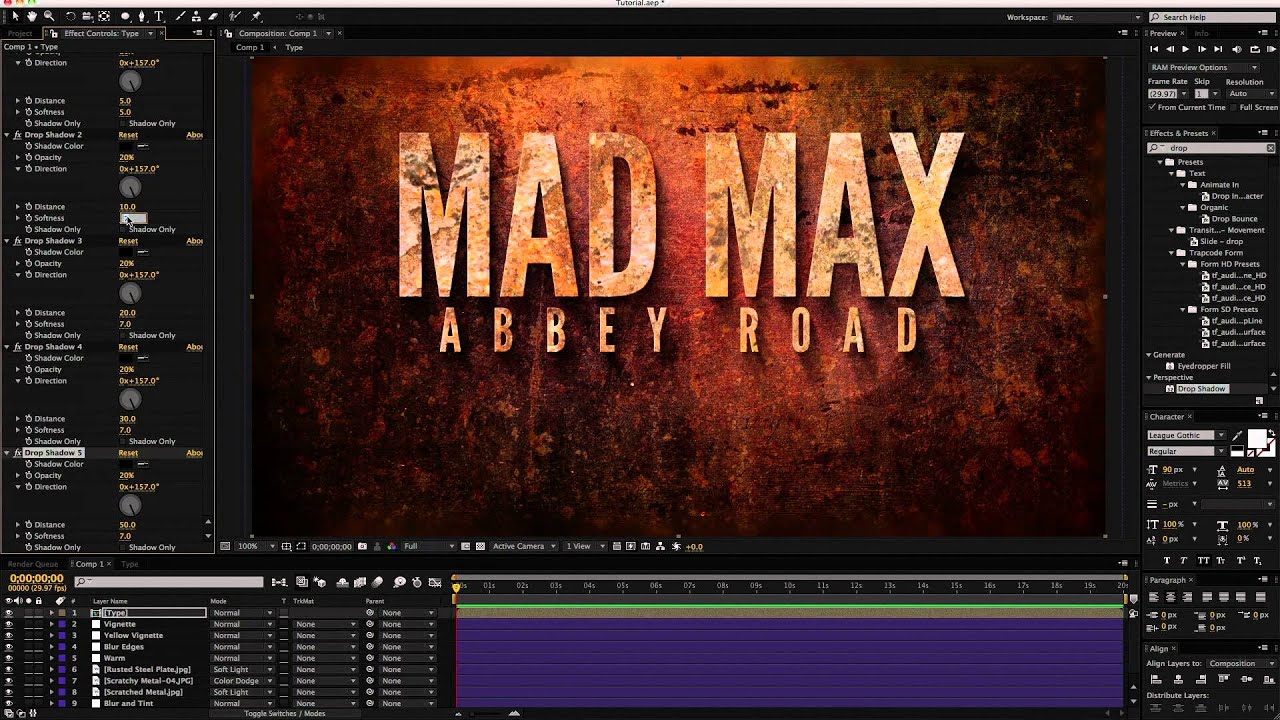Check the Full Screen option

tap(1232, 107)
